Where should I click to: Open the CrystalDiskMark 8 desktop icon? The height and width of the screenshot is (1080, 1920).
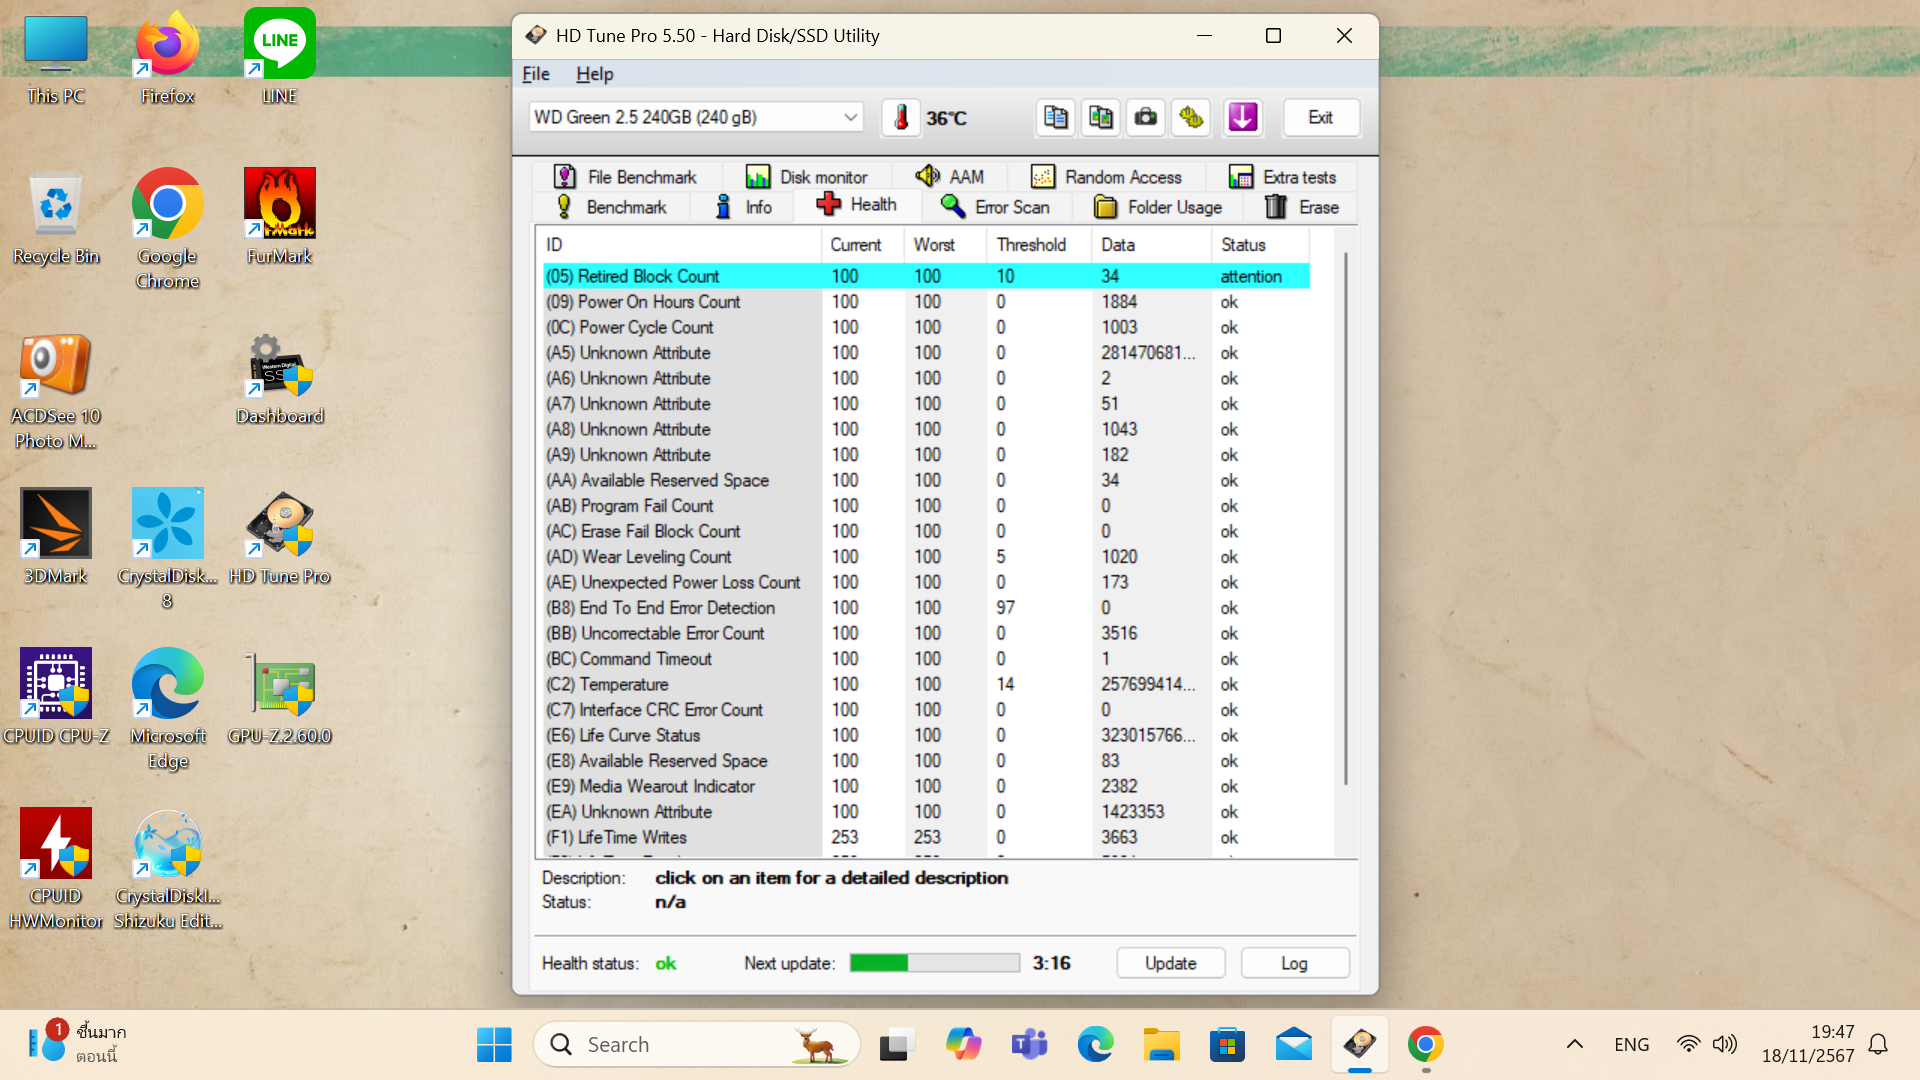pos(168,549)
